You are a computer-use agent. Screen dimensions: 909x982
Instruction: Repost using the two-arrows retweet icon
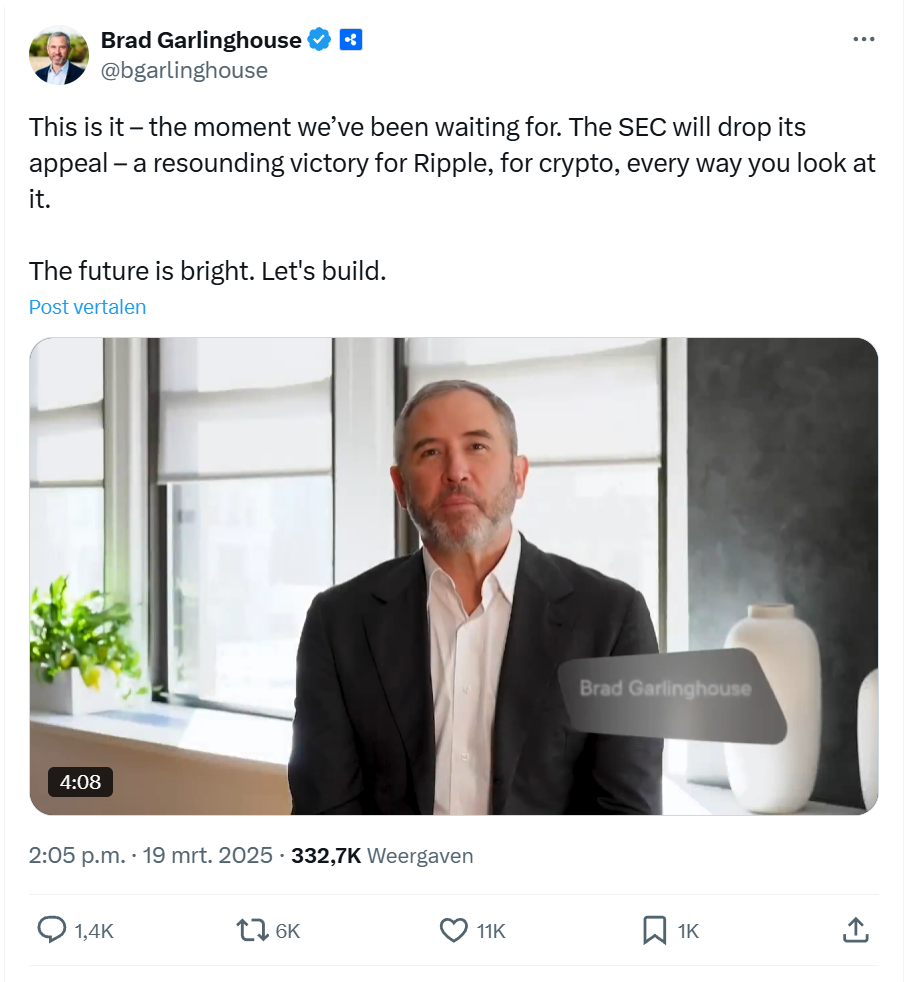click(x=250, y=930)
